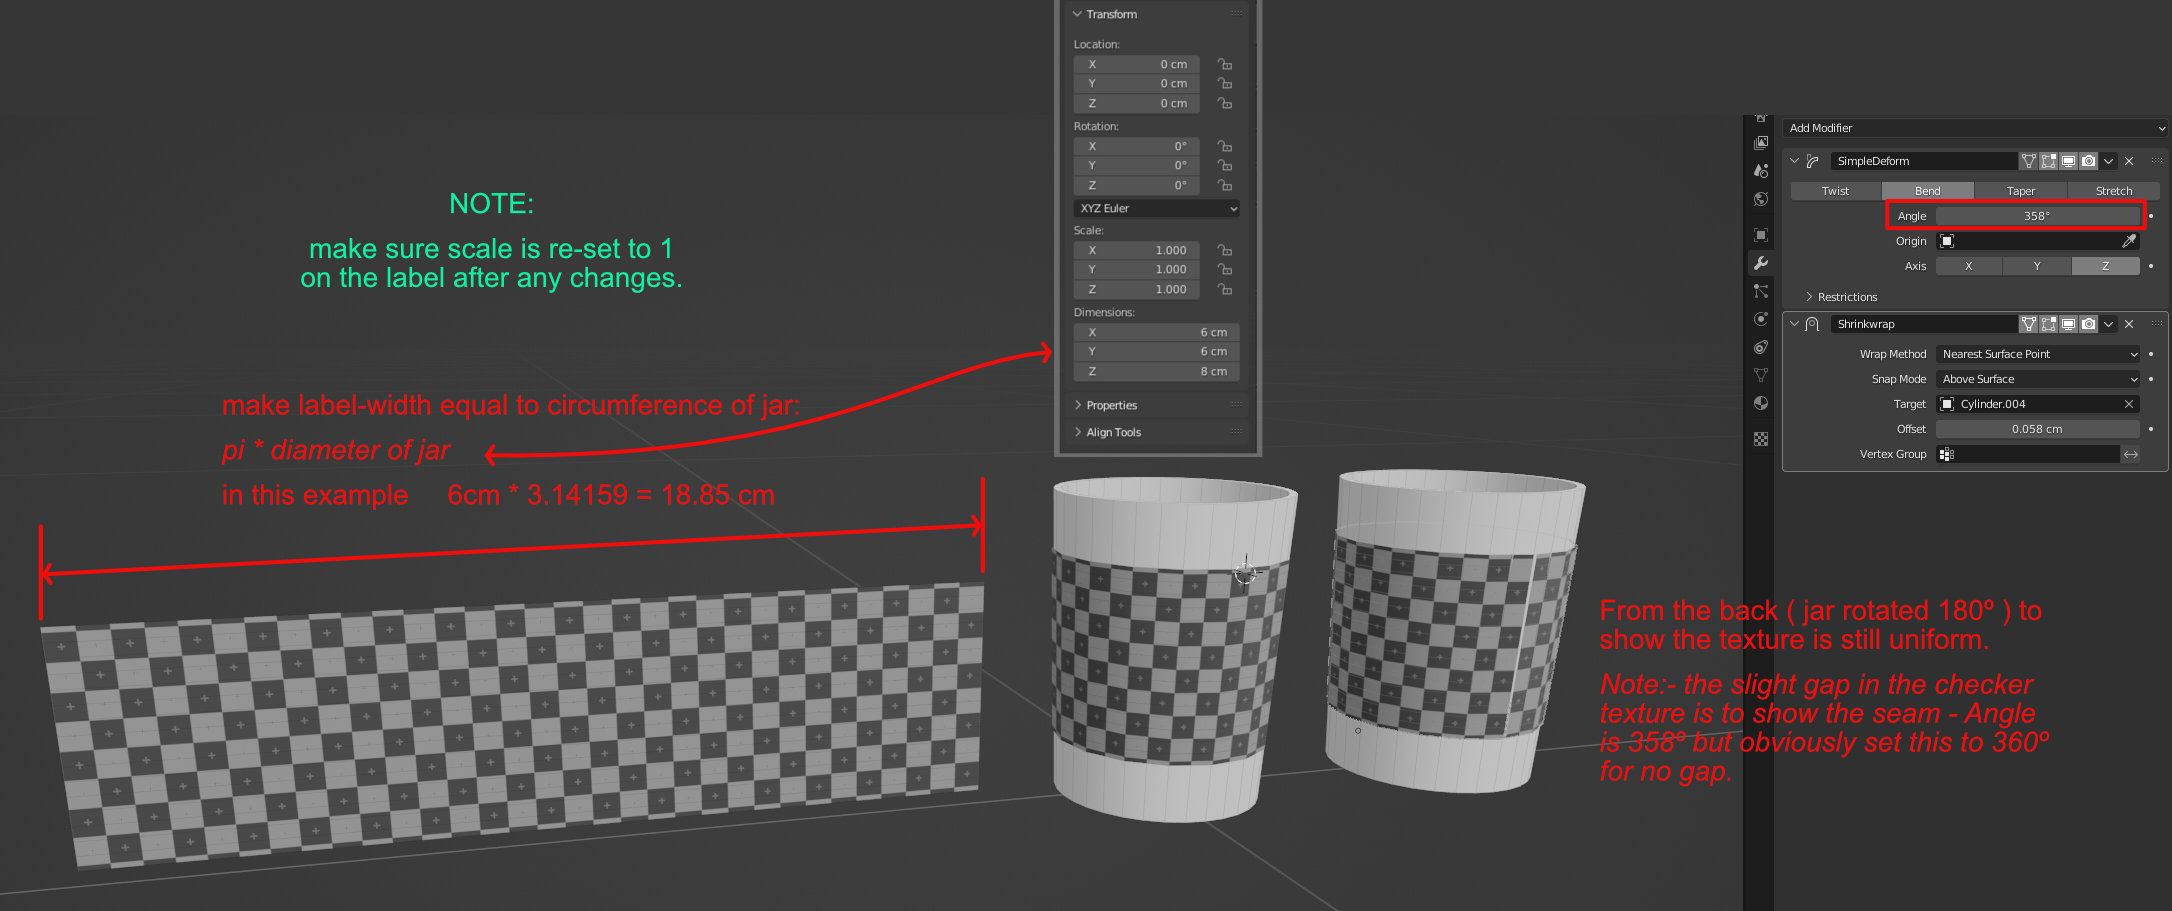The width and height of the screenshot is (2172, 911).
Task: Select the Twist deform mode
Action: click(x=1836, y=191)
